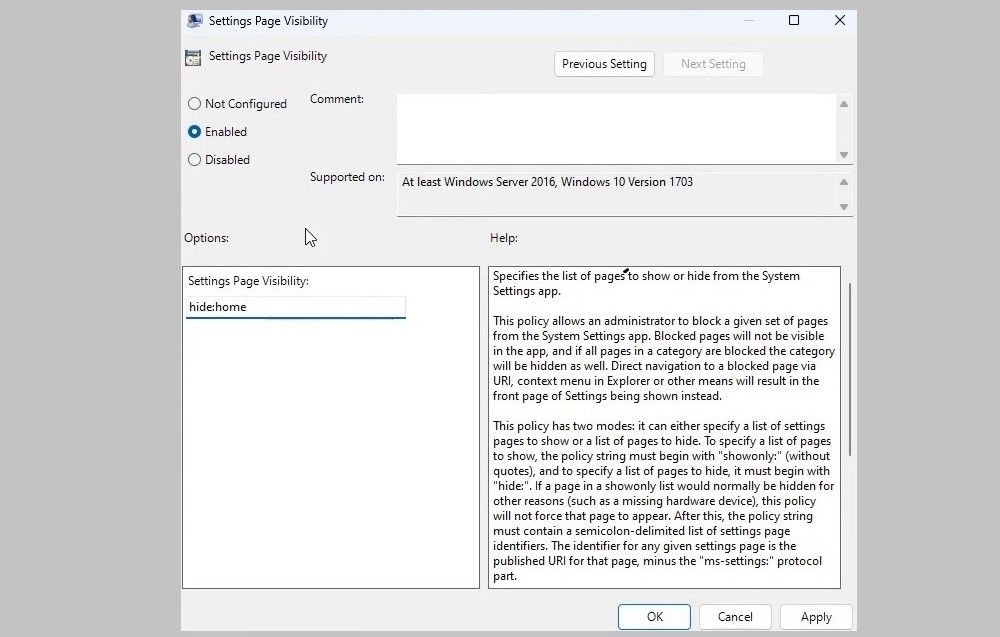The width and height of the screenshot is (1000, 637).
Task: Cancel the policy dialog
Action: [735, 616]
